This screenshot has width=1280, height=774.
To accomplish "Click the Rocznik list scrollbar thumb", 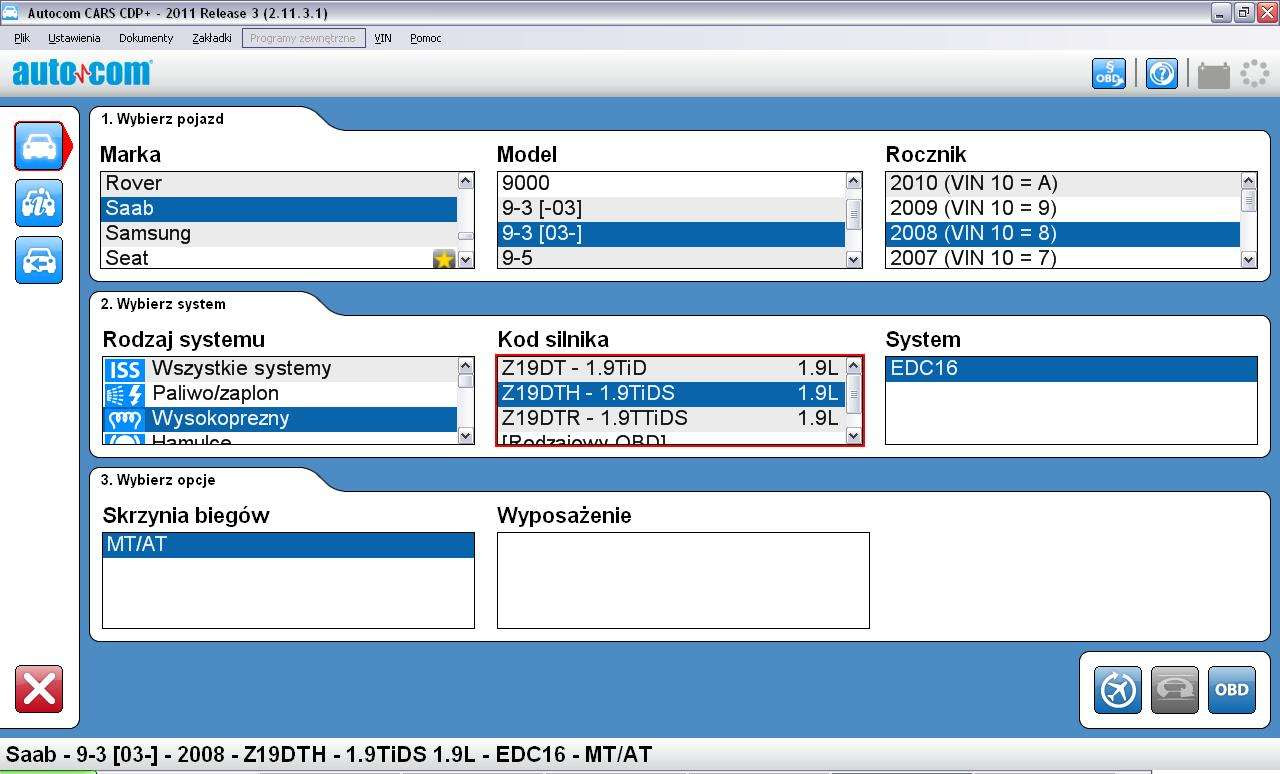I will (1248, 199).
